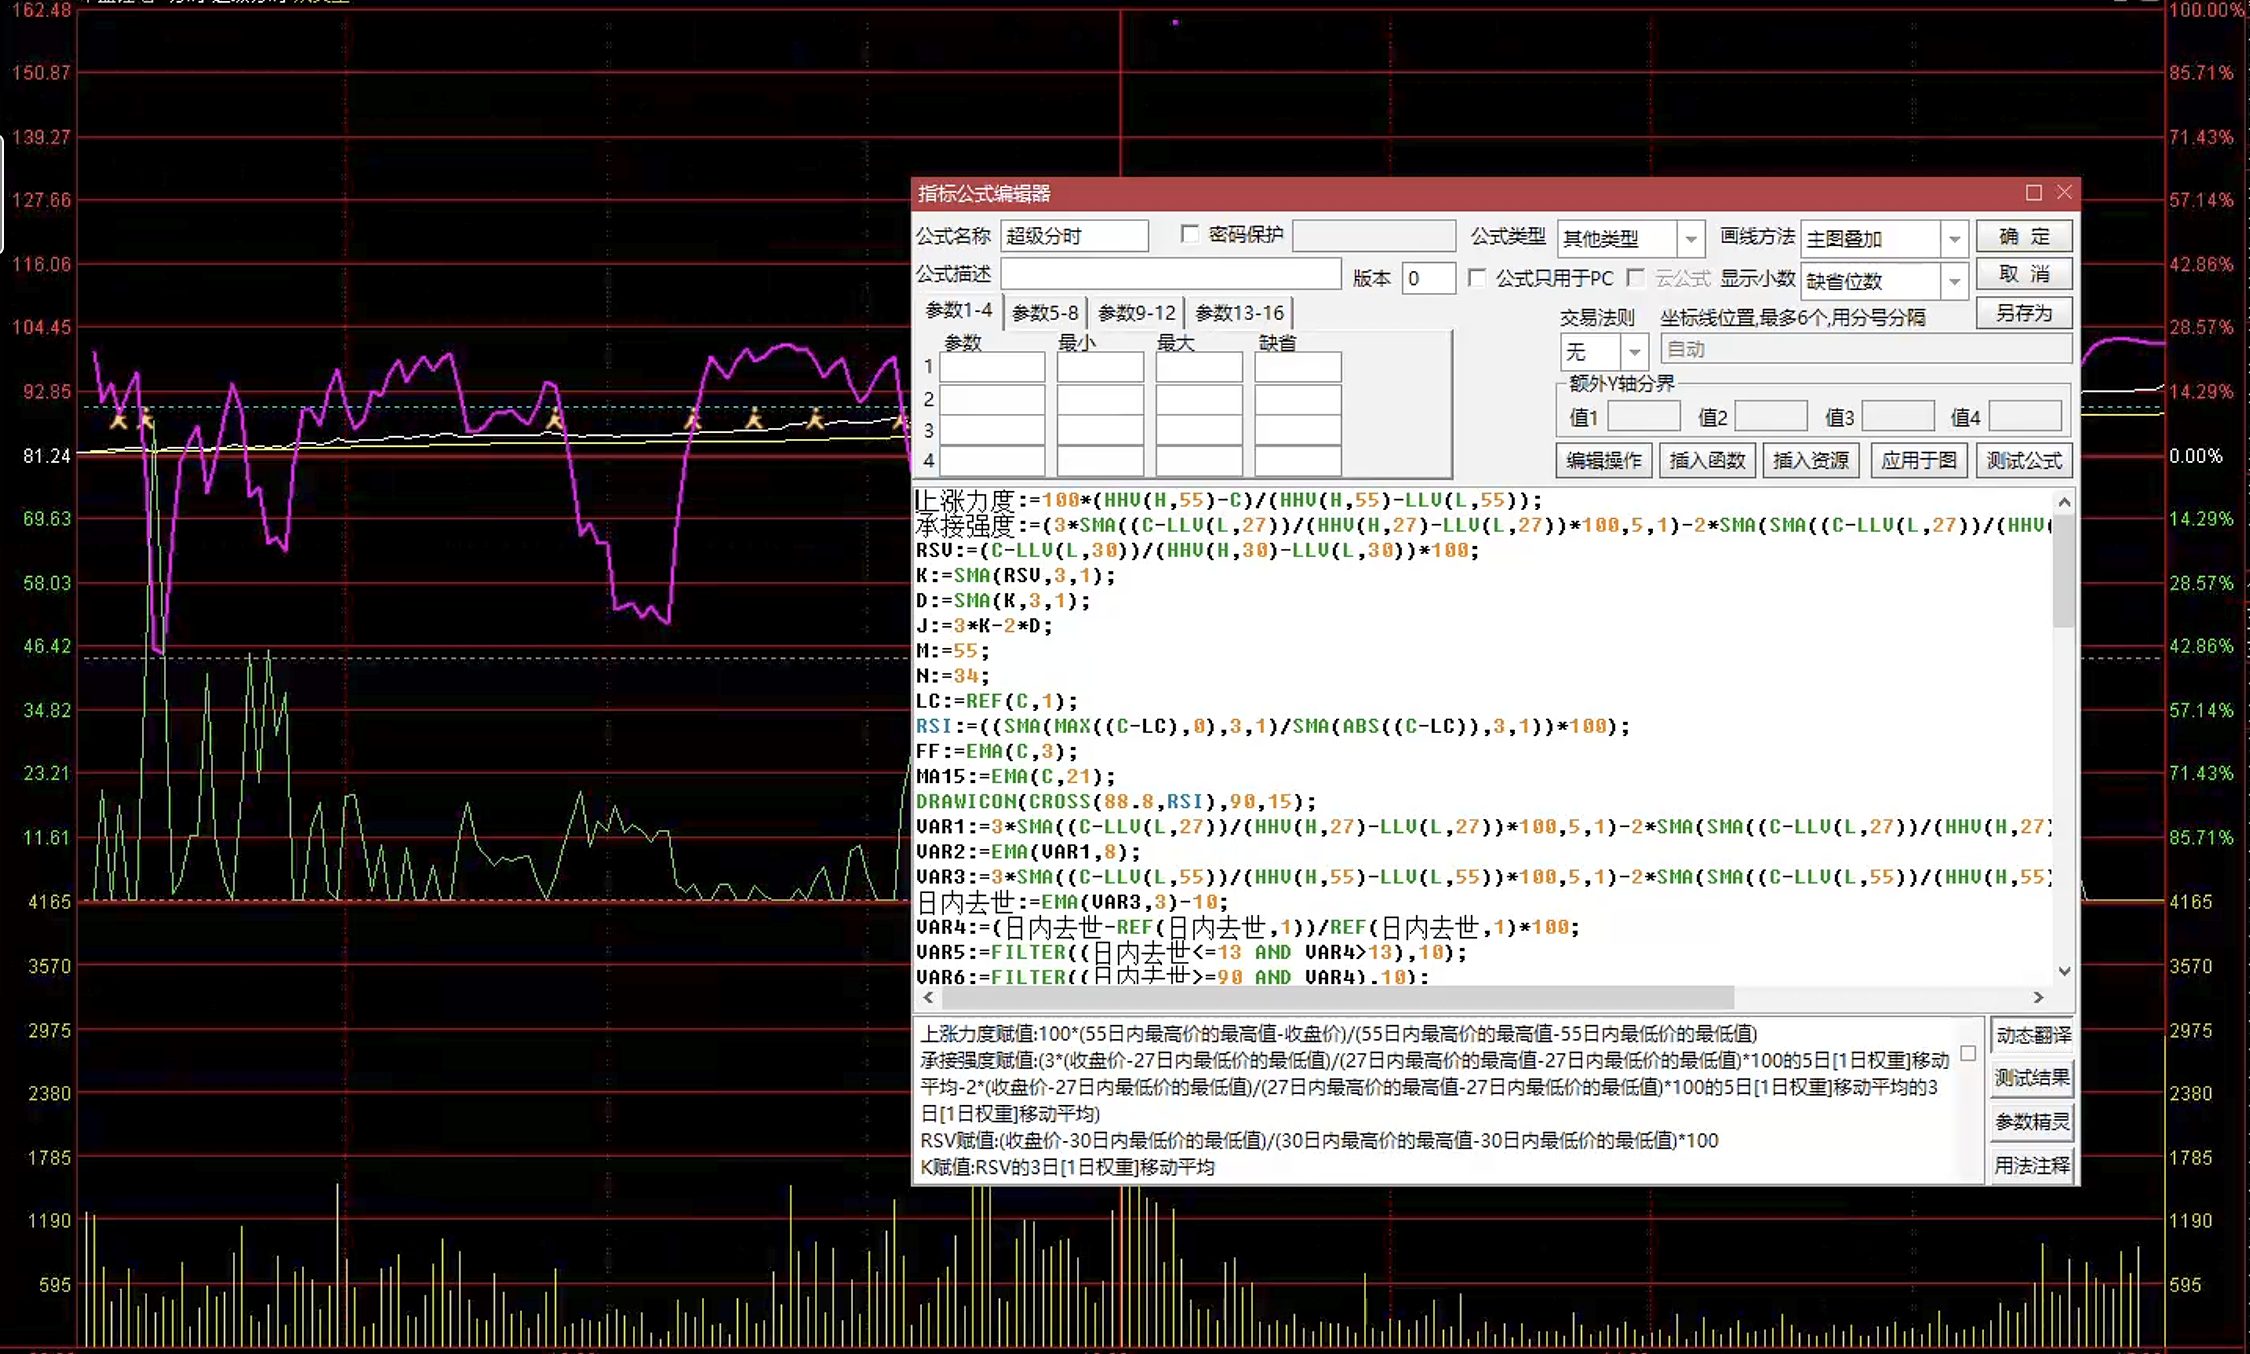
Task: Tick the small checkbox beside the translation panel
Action: 1968,1053
